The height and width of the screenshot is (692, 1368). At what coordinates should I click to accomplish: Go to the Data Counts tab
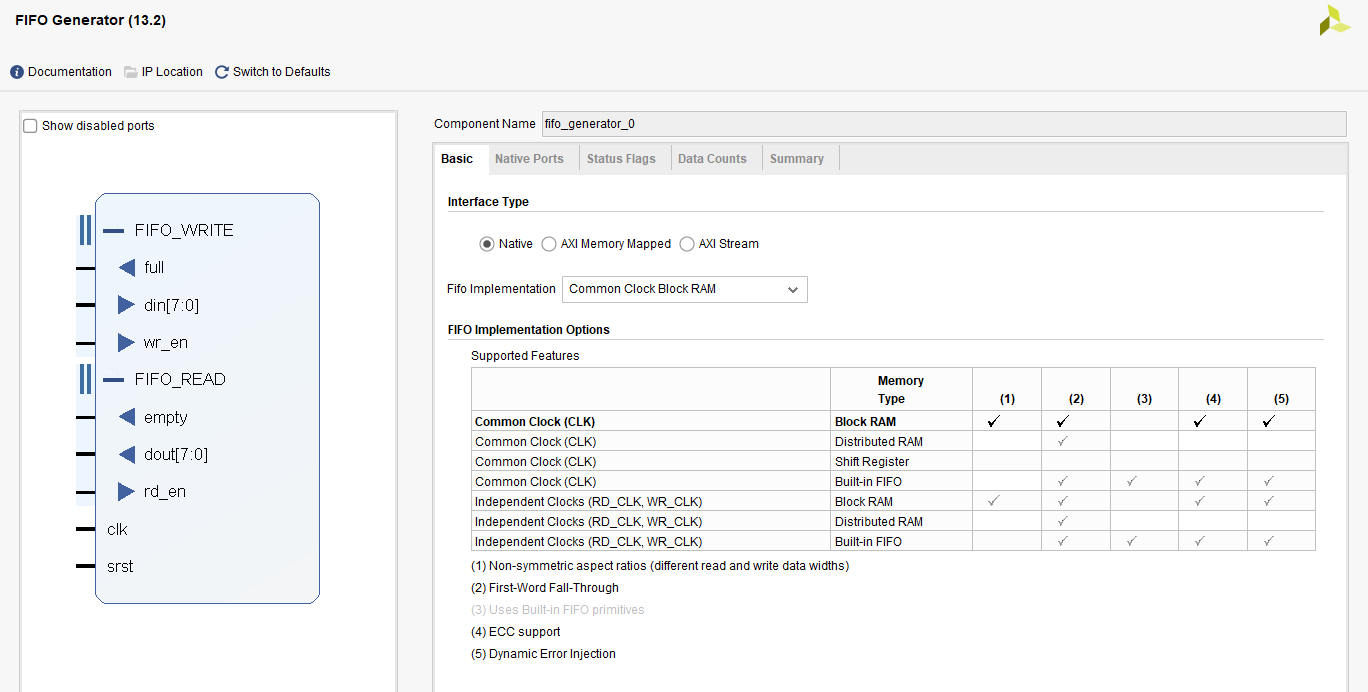click(x=712, y=159)
